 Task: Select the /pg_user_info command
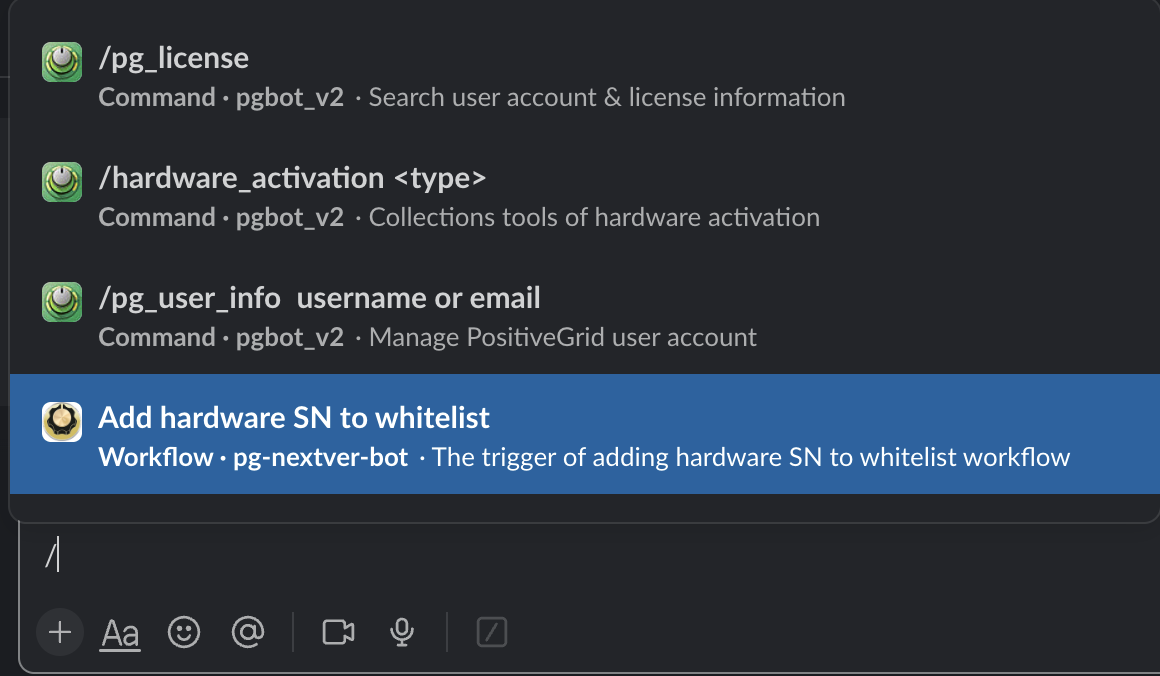tap(584, 316)
